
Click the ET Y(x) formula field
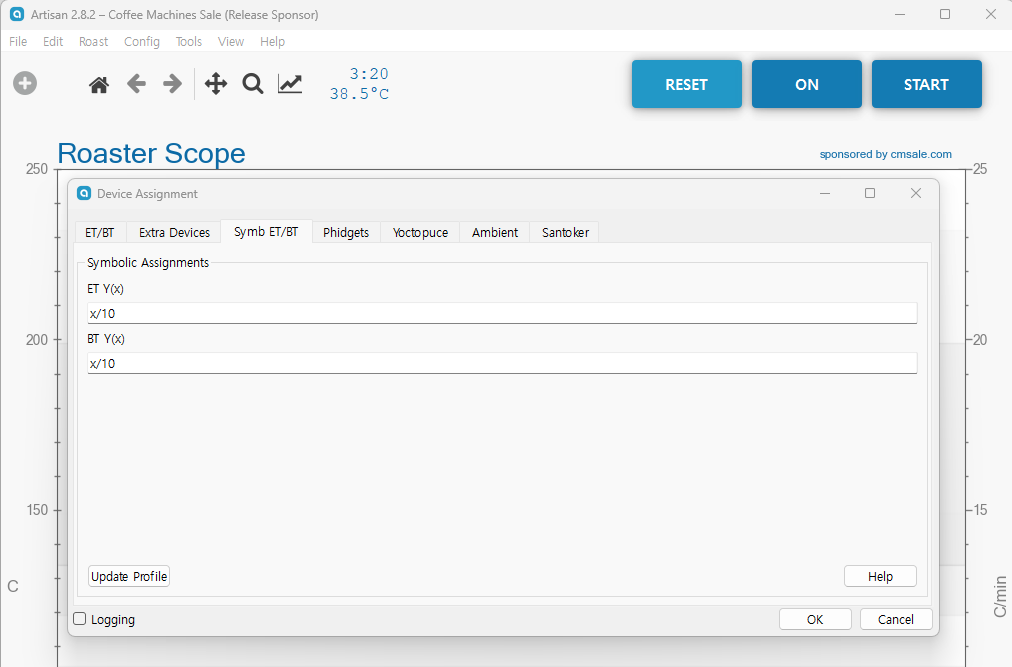pyautogui.click(x=502, y=313)
